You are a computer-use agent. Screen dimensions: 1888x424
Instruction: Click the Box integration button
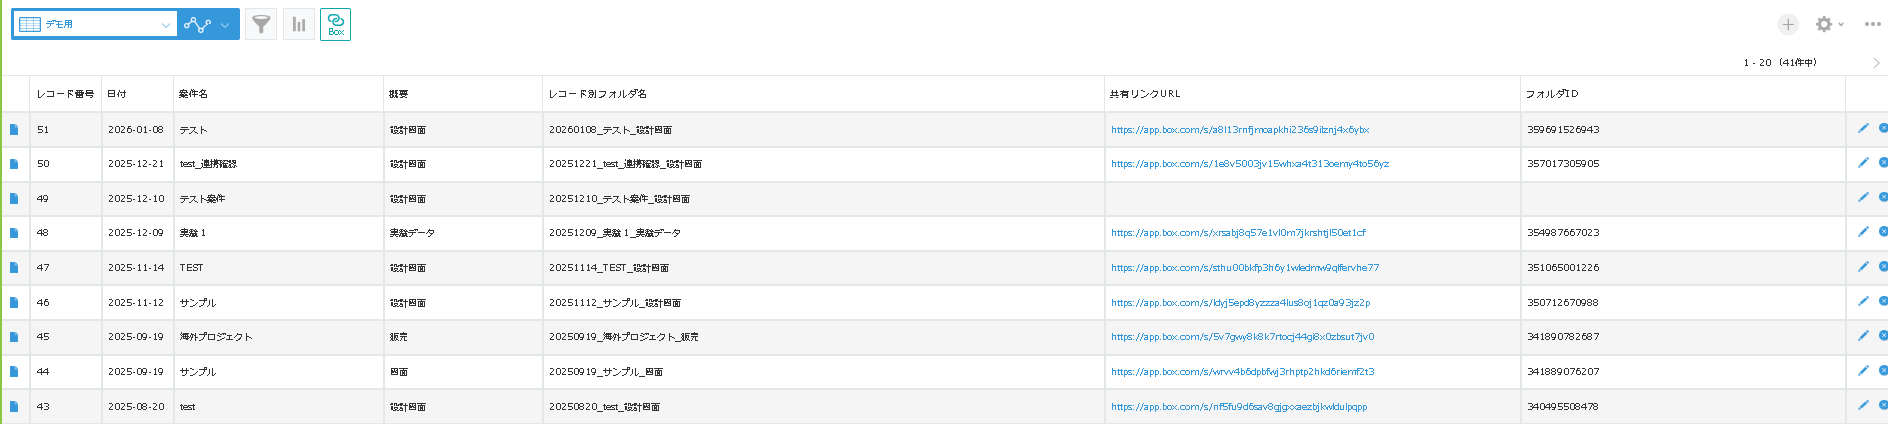click(335, 24)
